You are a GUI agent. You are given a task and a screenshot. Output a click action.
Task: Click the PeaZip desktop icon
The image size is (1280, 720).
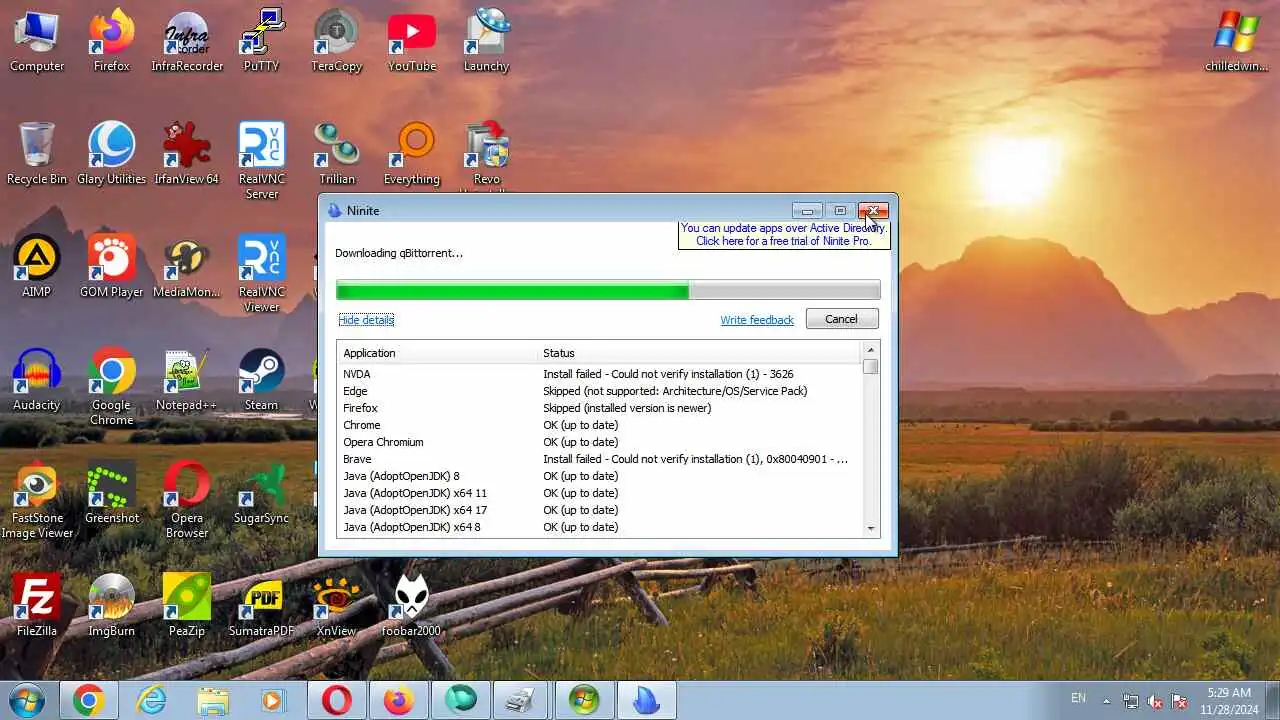[187, 605]
